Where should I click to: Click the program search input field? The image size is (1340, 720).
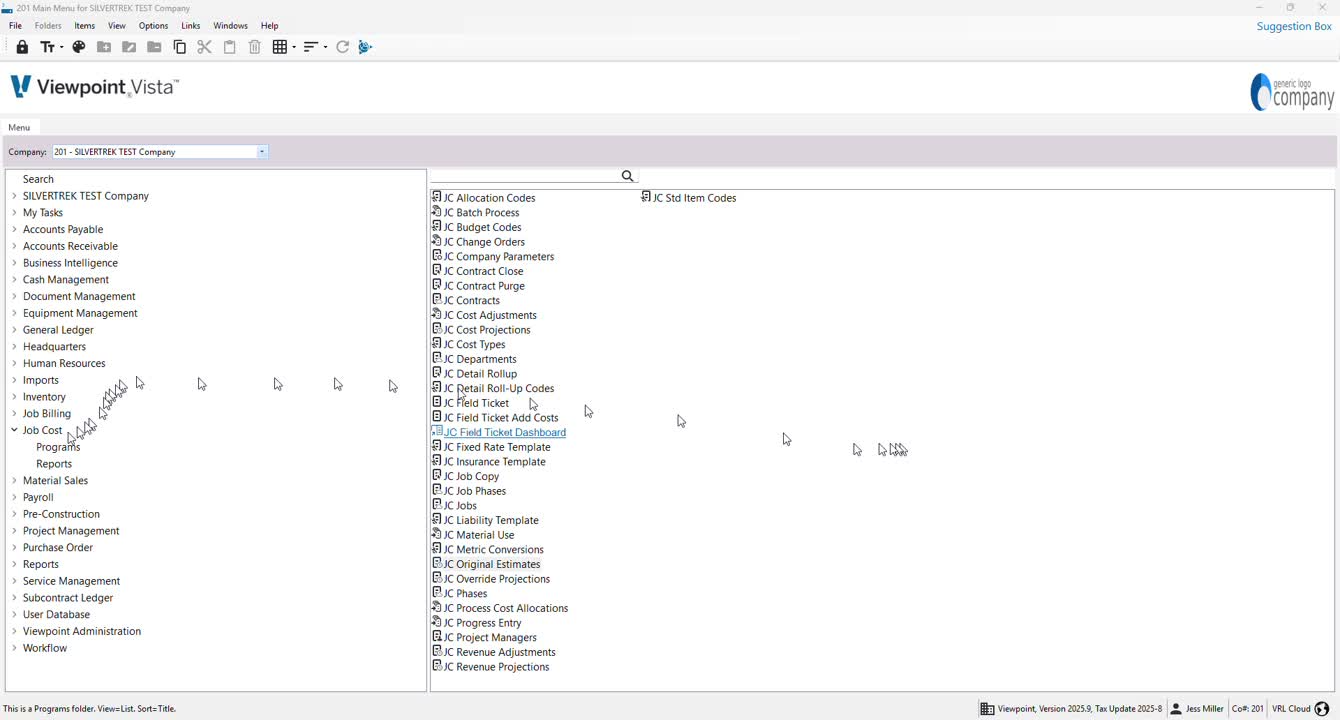(x=525, y=176)
